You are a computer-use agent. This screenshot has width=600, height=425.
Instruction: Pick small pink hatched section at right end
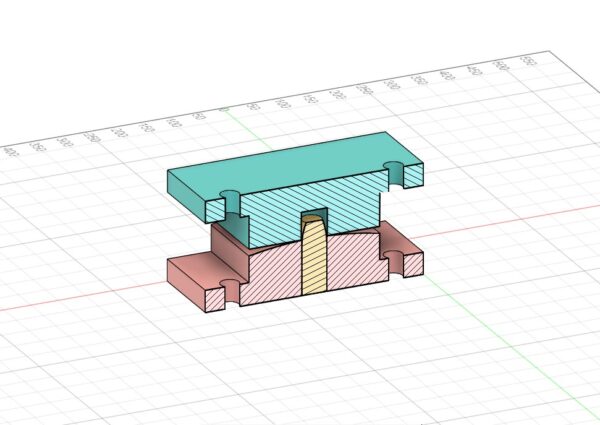tap(414, 265)
